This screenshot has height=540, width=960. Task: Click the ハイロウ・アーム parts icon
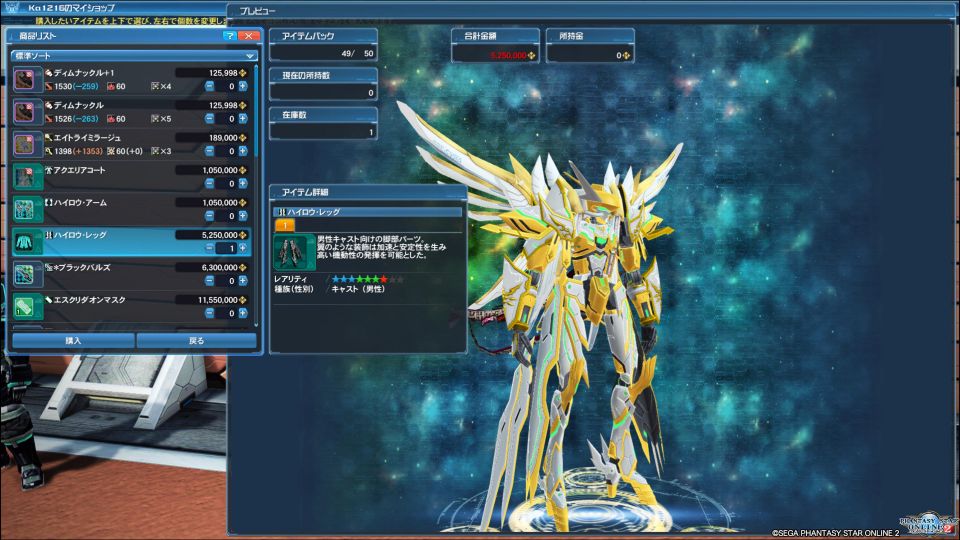click(x=26, y=209)
